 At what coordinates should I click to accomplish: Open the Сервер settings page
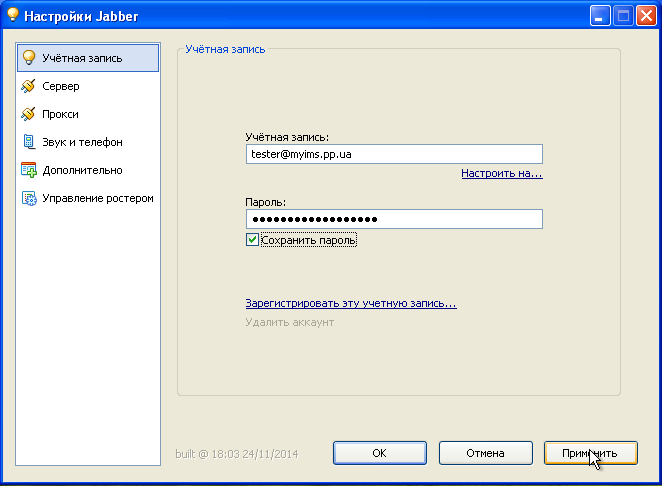tap(88, 86)
